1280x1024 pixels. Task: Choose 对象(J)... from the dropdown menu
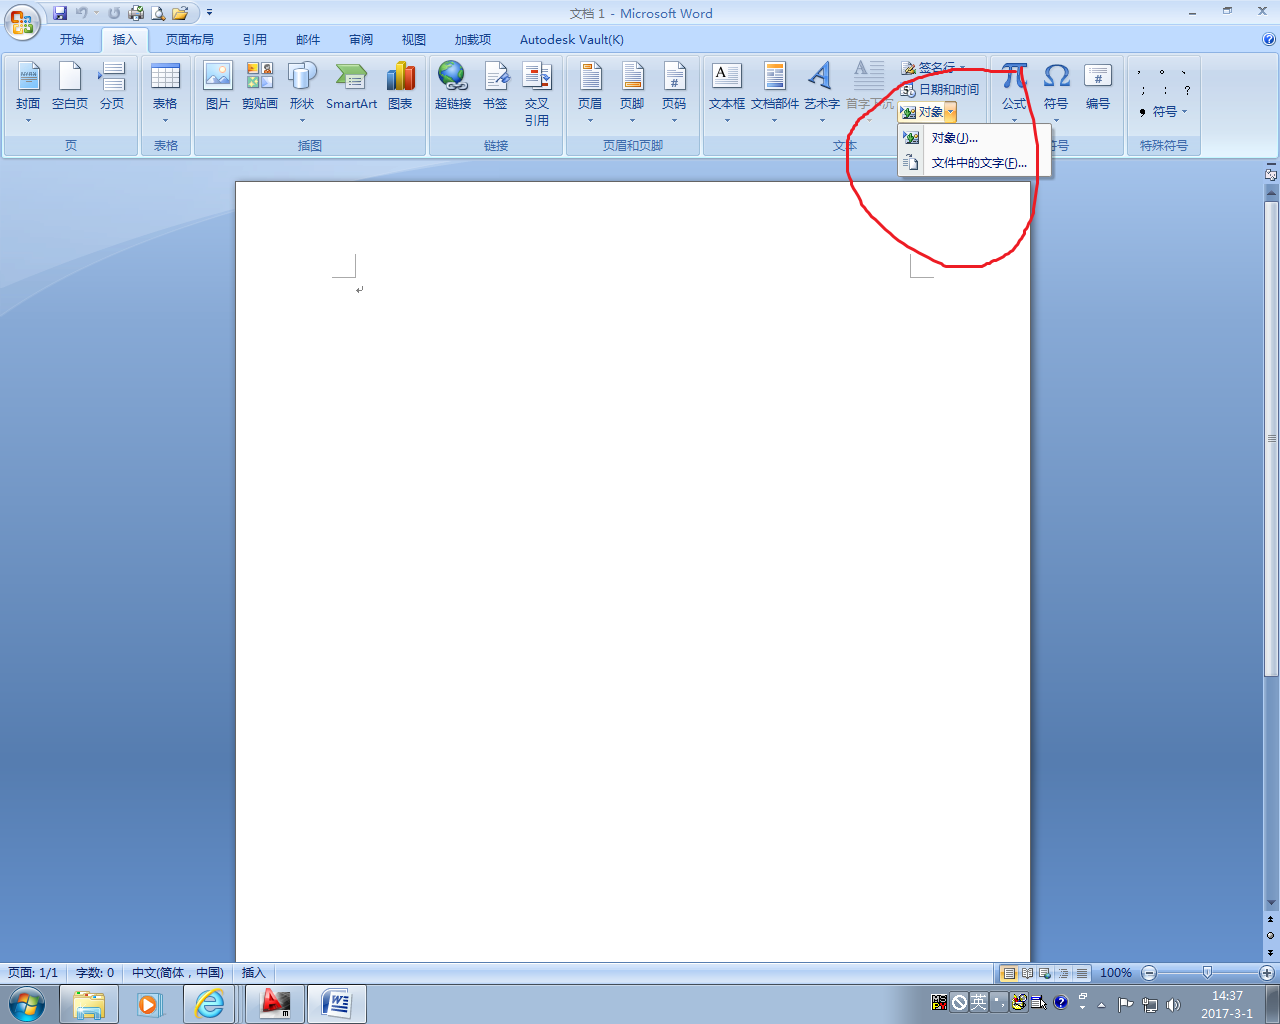[975, 138]
